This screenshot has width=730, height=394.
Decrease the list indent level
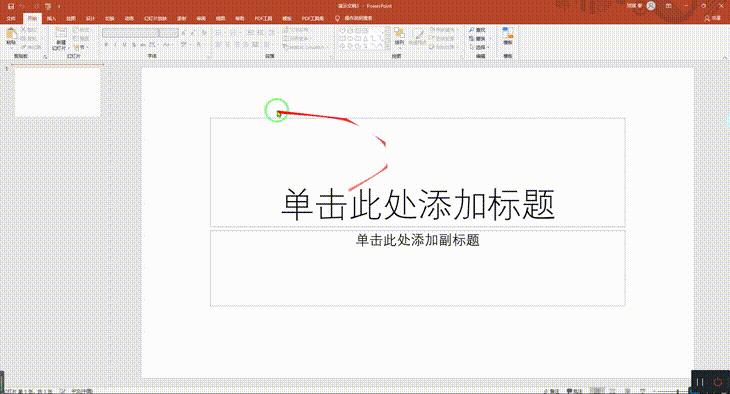pos(251,33)
